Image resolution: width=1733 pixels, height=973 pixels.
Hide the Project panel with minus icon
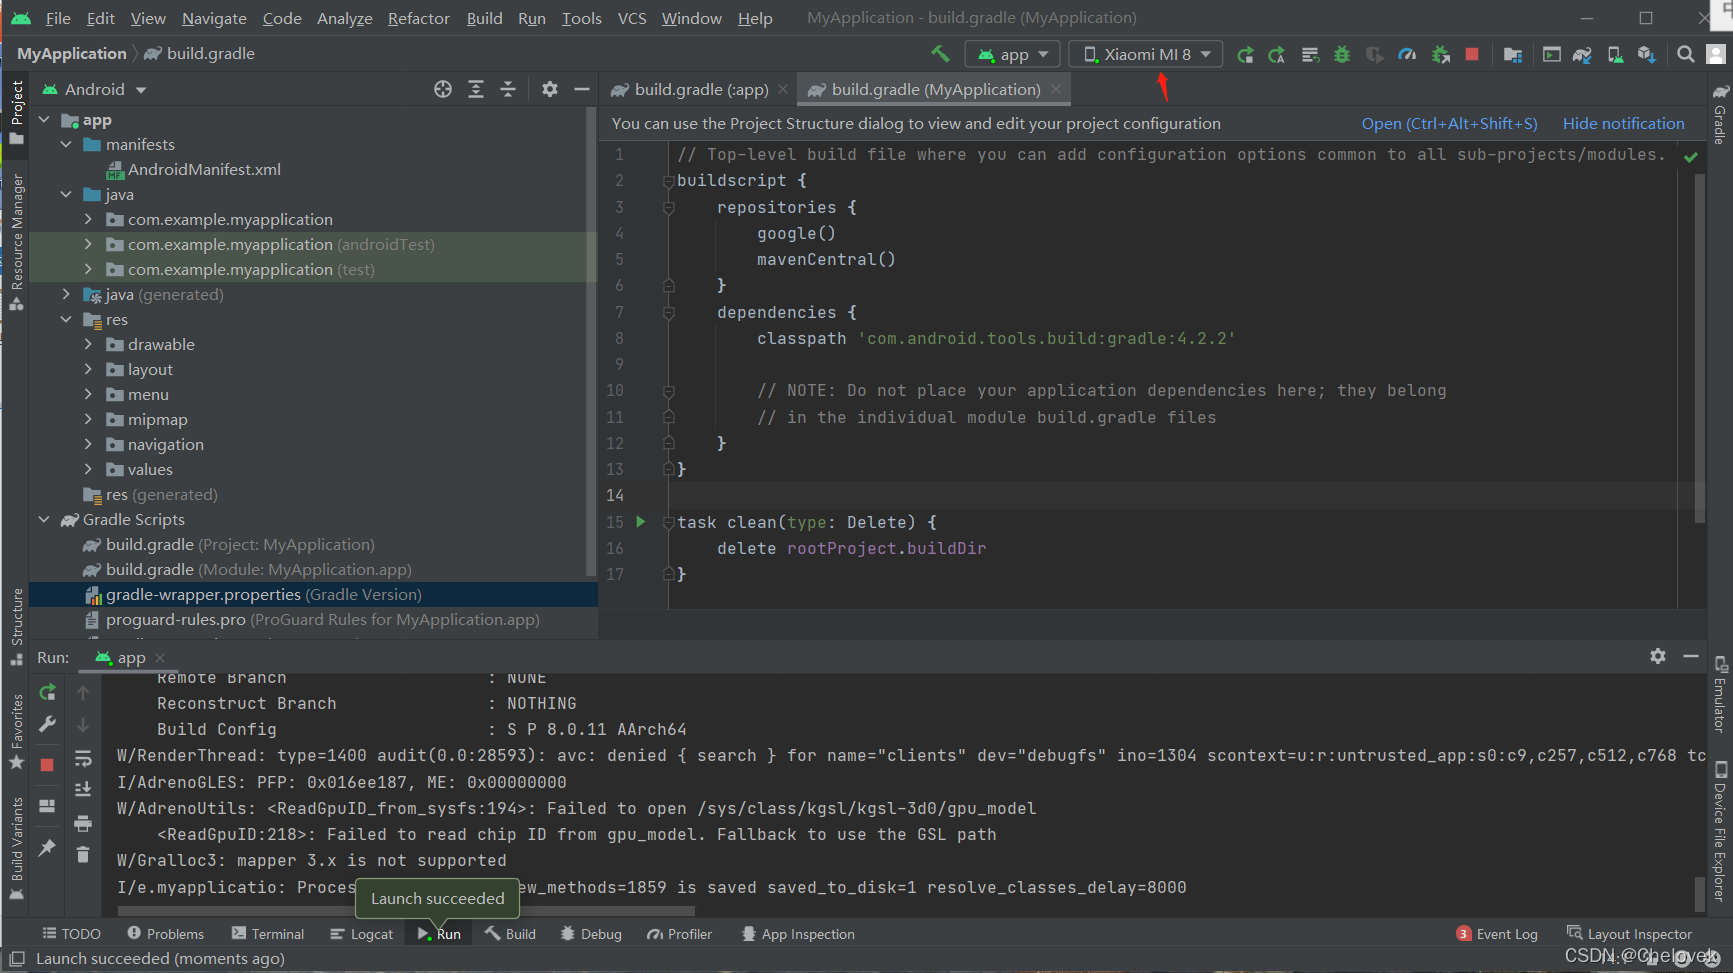tap(582, 89)
